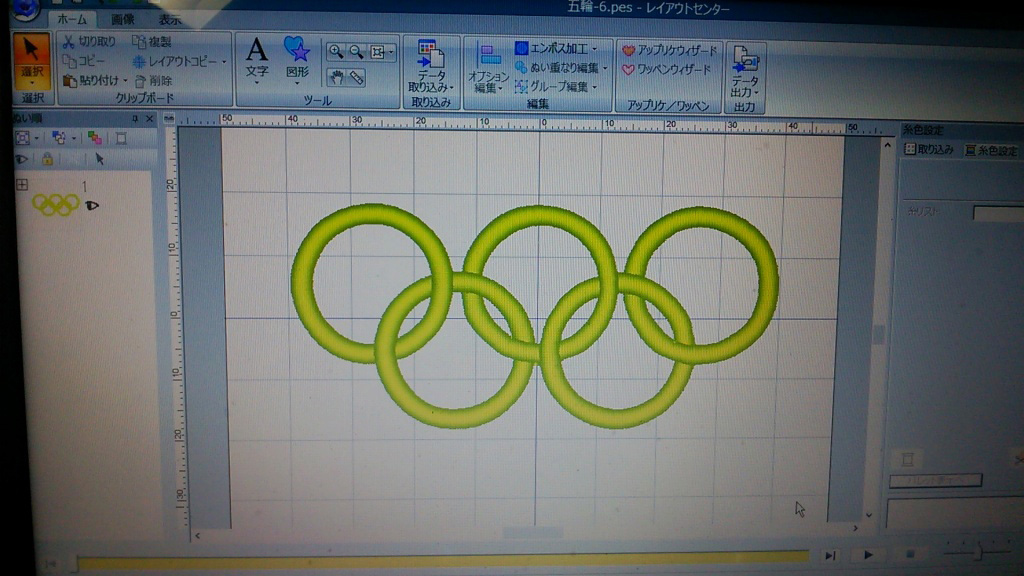Click the application orb button
1024x576 pixels.
pos(25,8)
